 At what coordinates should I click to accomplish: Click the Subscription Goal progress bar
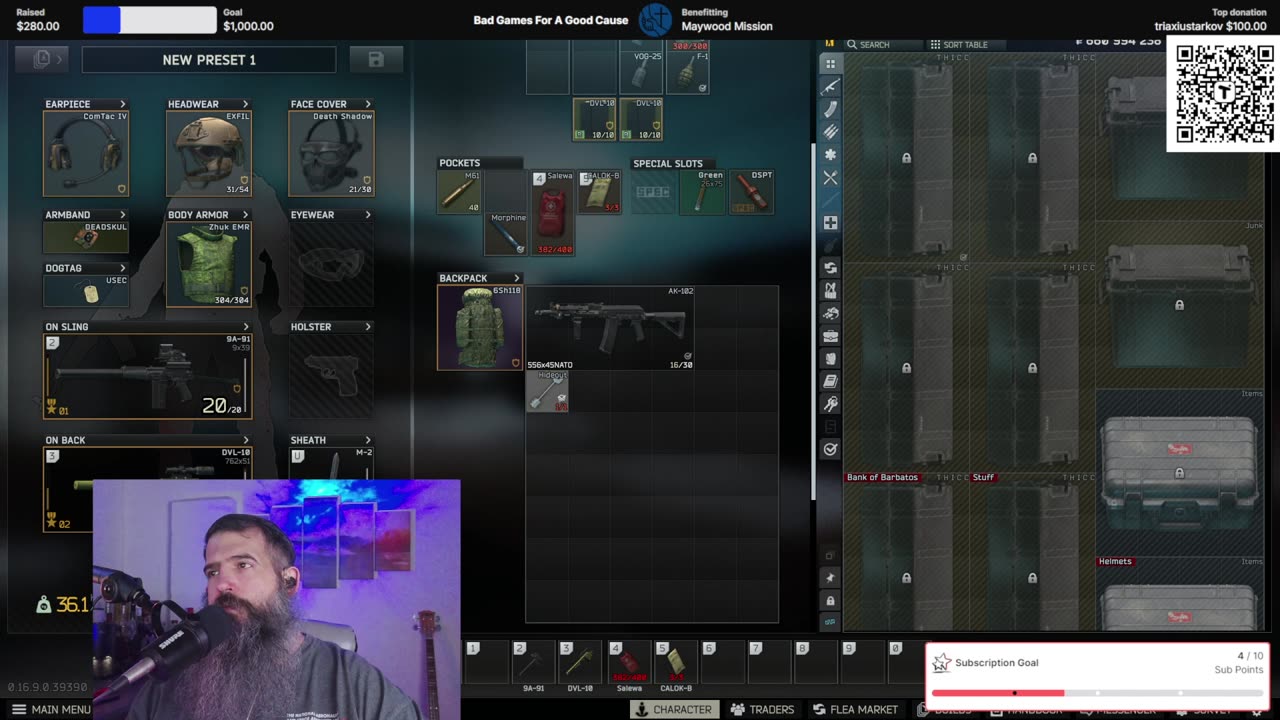pyautogui.click(x=1097, y=692)
